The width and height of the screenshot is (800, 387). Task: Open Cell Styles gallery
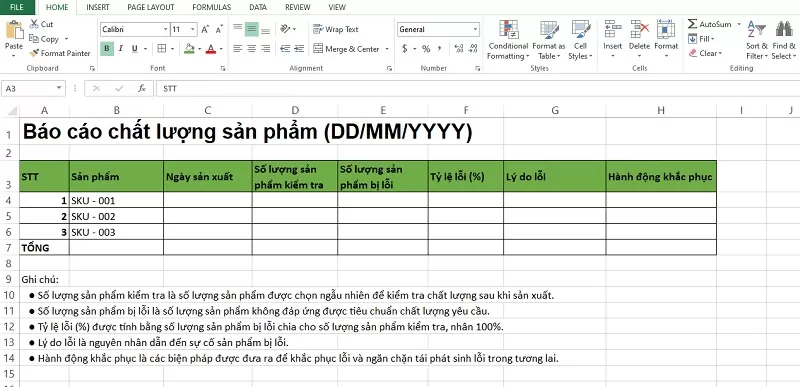point(581,40)
